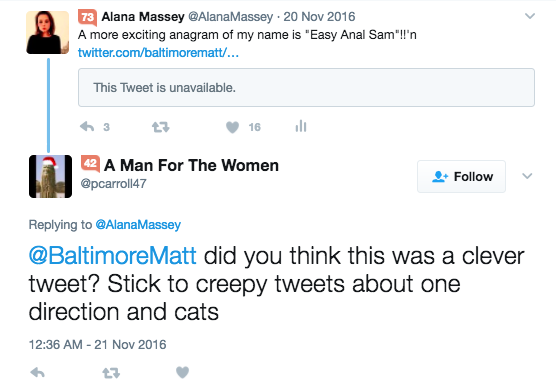Open the 20 Nov 2016 timestamp
This screenshot has width=556, height=387.
pyautogui.click(x=319, y=17)
